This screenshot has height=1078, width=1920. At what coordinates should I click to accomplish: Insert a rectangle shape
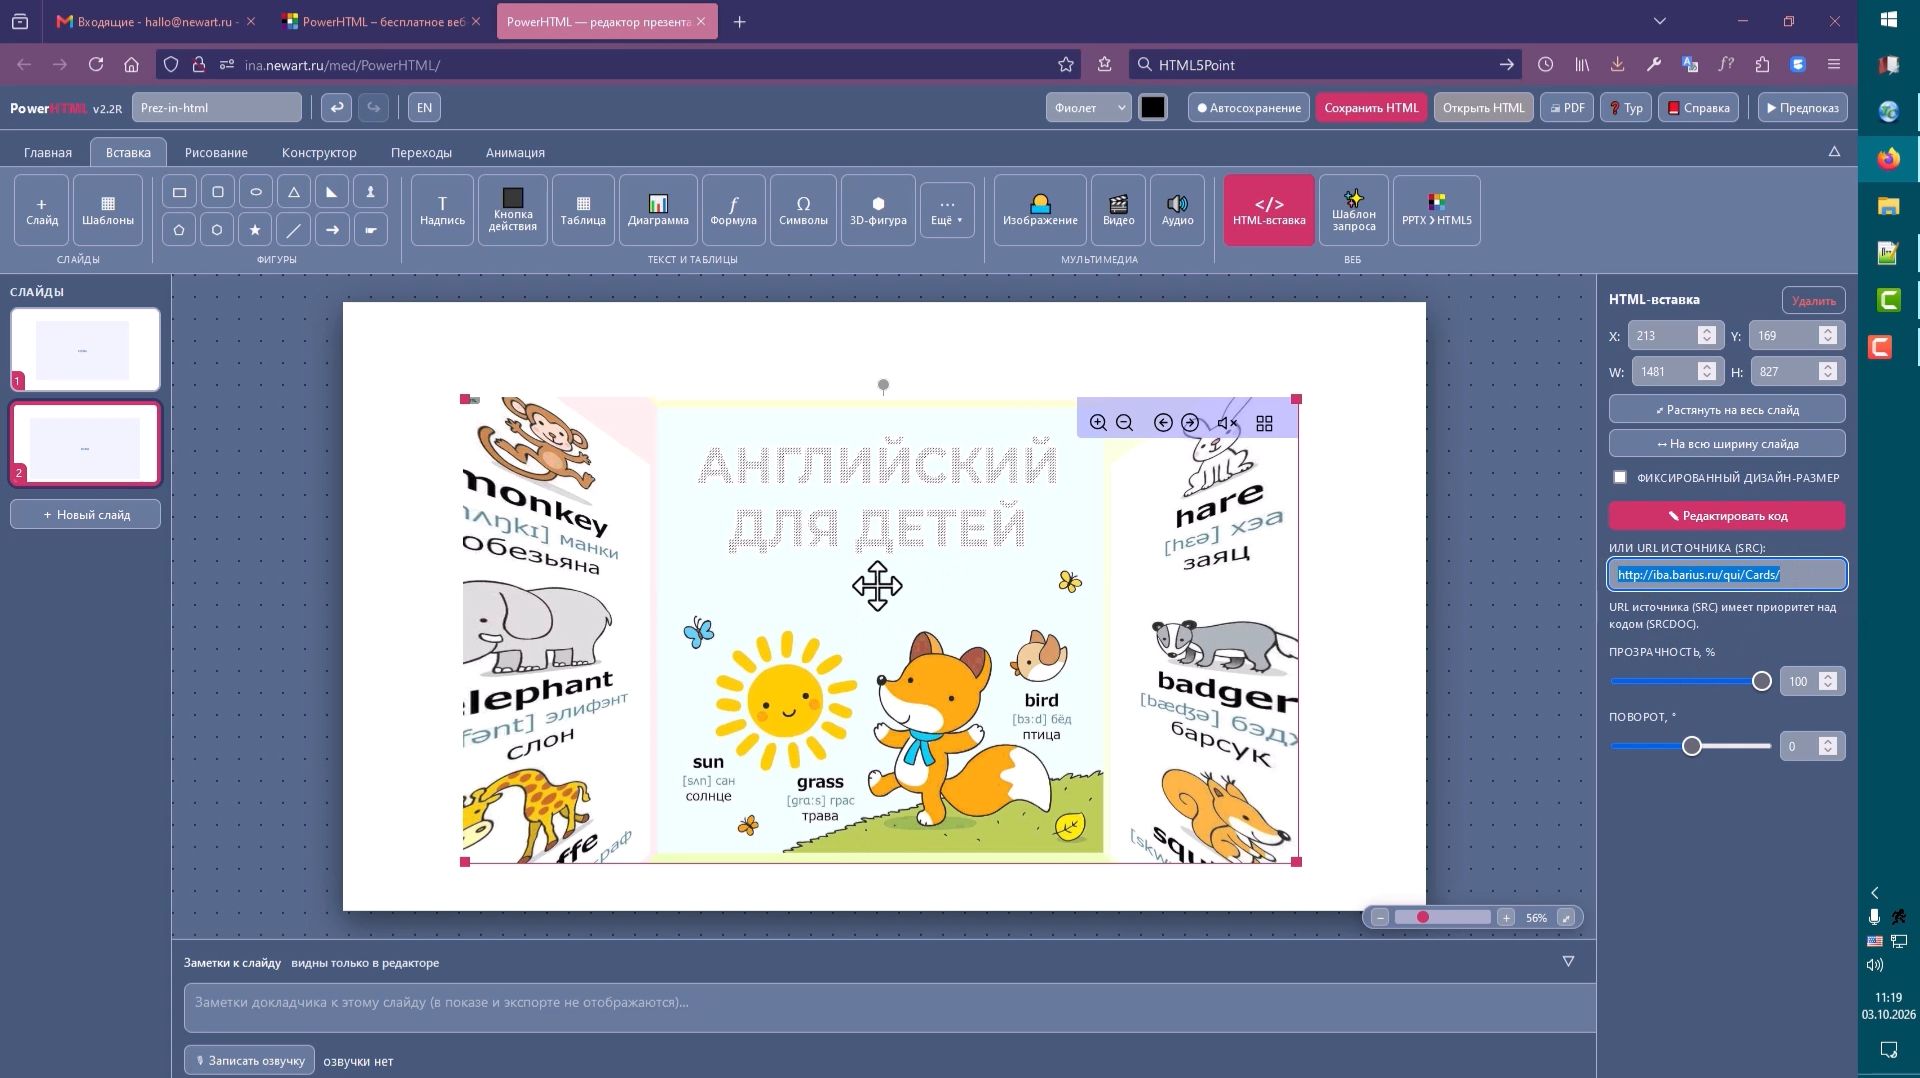(179, 192)
